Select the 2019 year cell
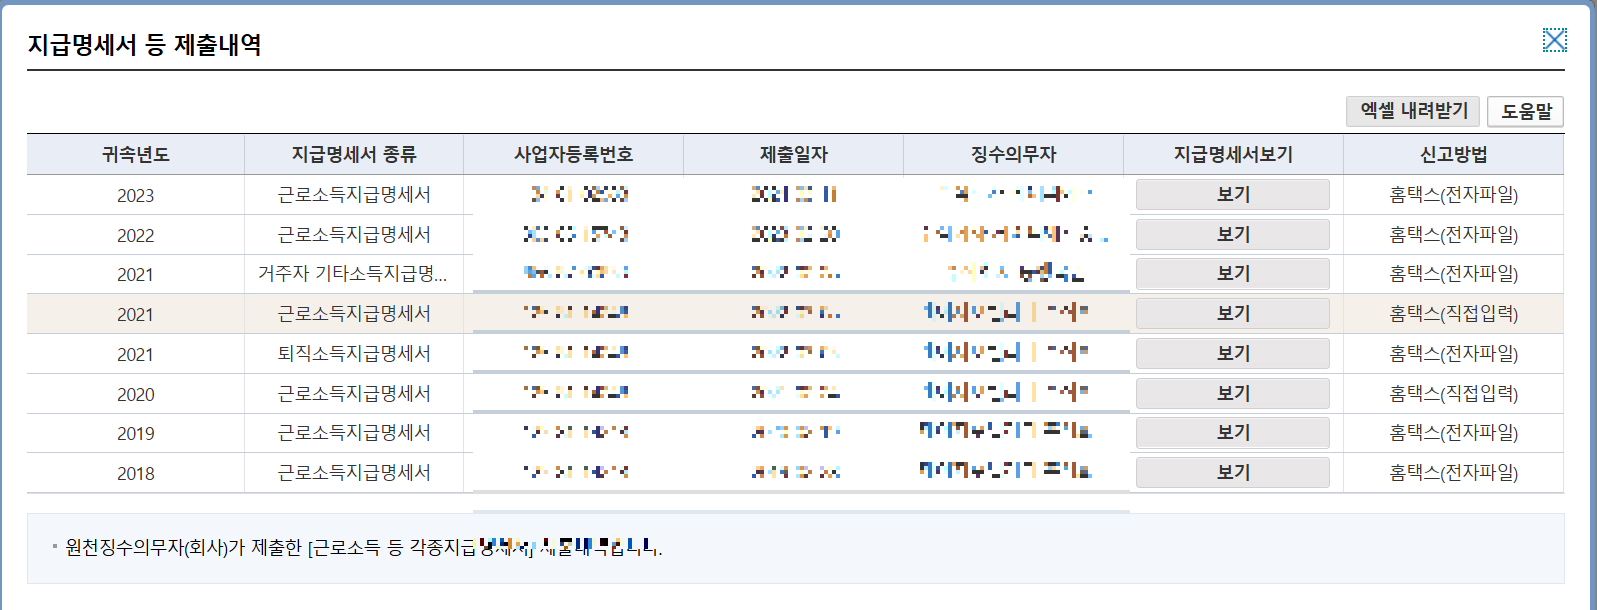This screenshot has width=1597, height=610. click(x=136, y=433)
